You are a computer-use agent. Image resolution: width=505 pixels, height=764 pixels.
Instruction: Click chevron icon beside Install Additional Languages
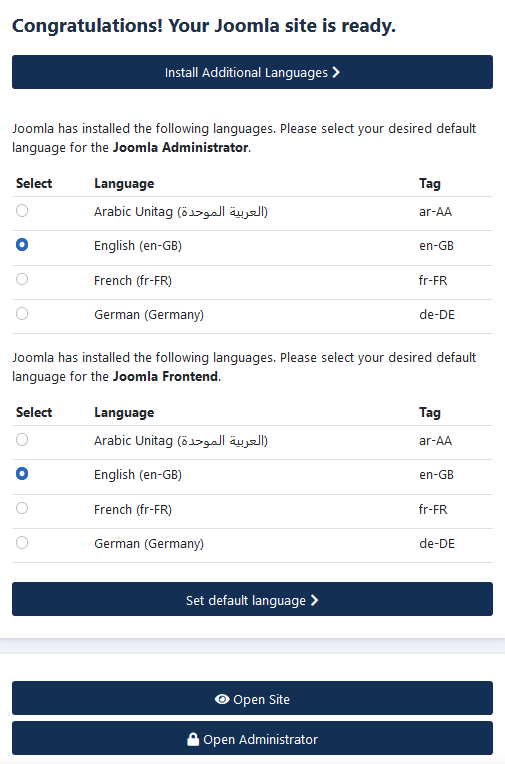[336, 72]
